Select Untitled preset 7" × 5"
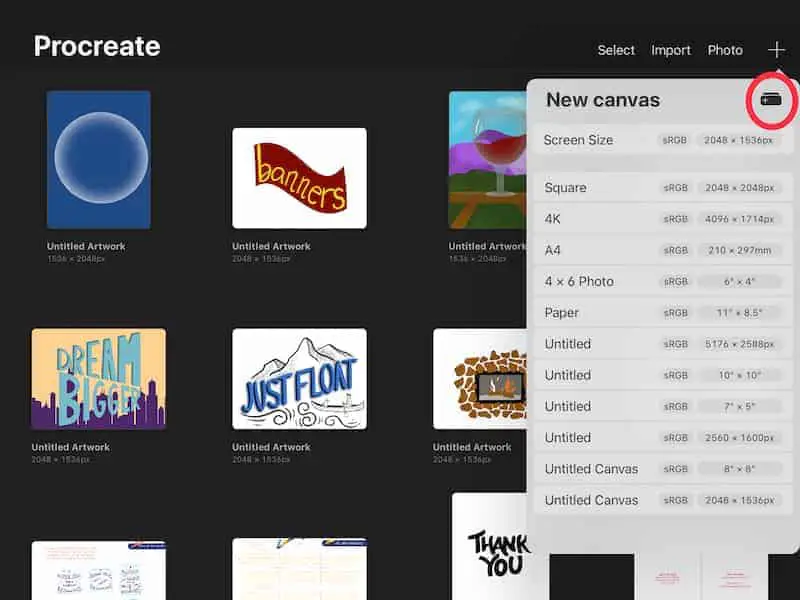Image resolution: width=800 pixels, height=600 pixels. 663,406
